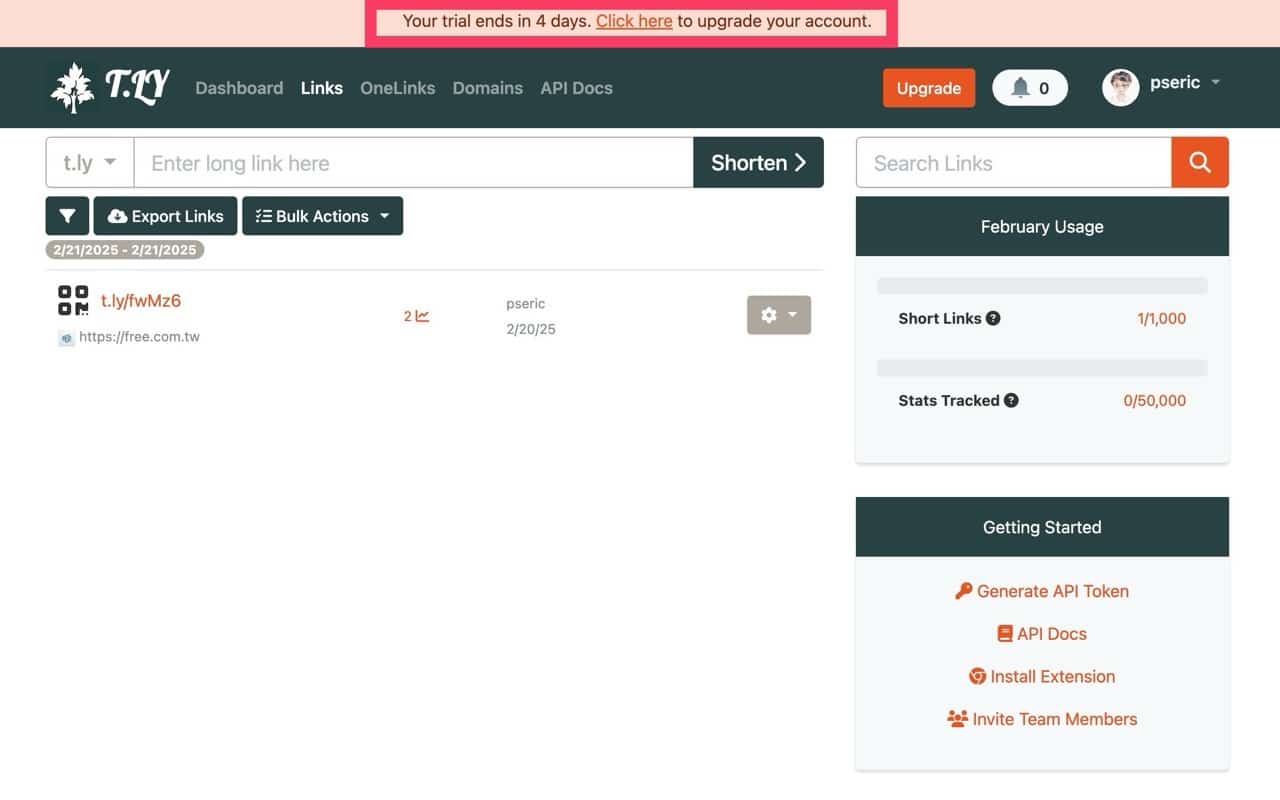Click the Shorten button
1280x800 pixels.
coord(758,163)
